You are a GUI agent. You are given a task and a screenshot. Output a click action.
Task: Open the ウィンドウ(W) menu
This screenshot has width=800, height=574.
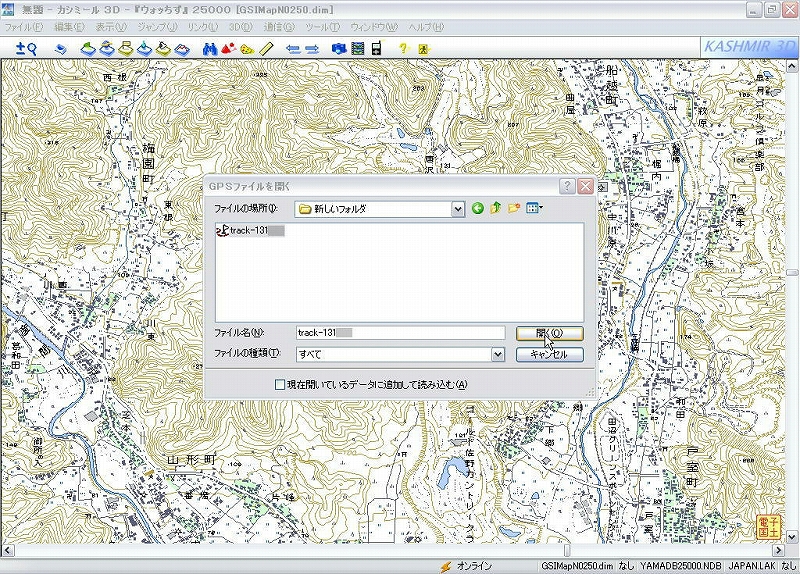click(x=374, y=27)
